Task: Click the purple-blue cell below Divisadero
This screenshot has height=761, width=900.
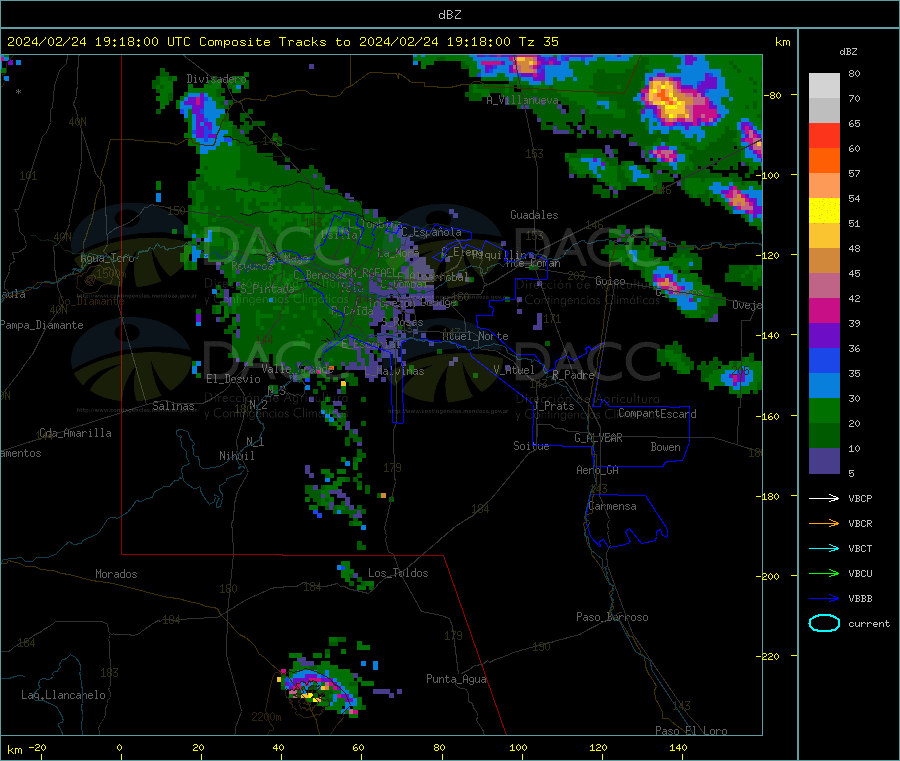Action: pos(202,118)
